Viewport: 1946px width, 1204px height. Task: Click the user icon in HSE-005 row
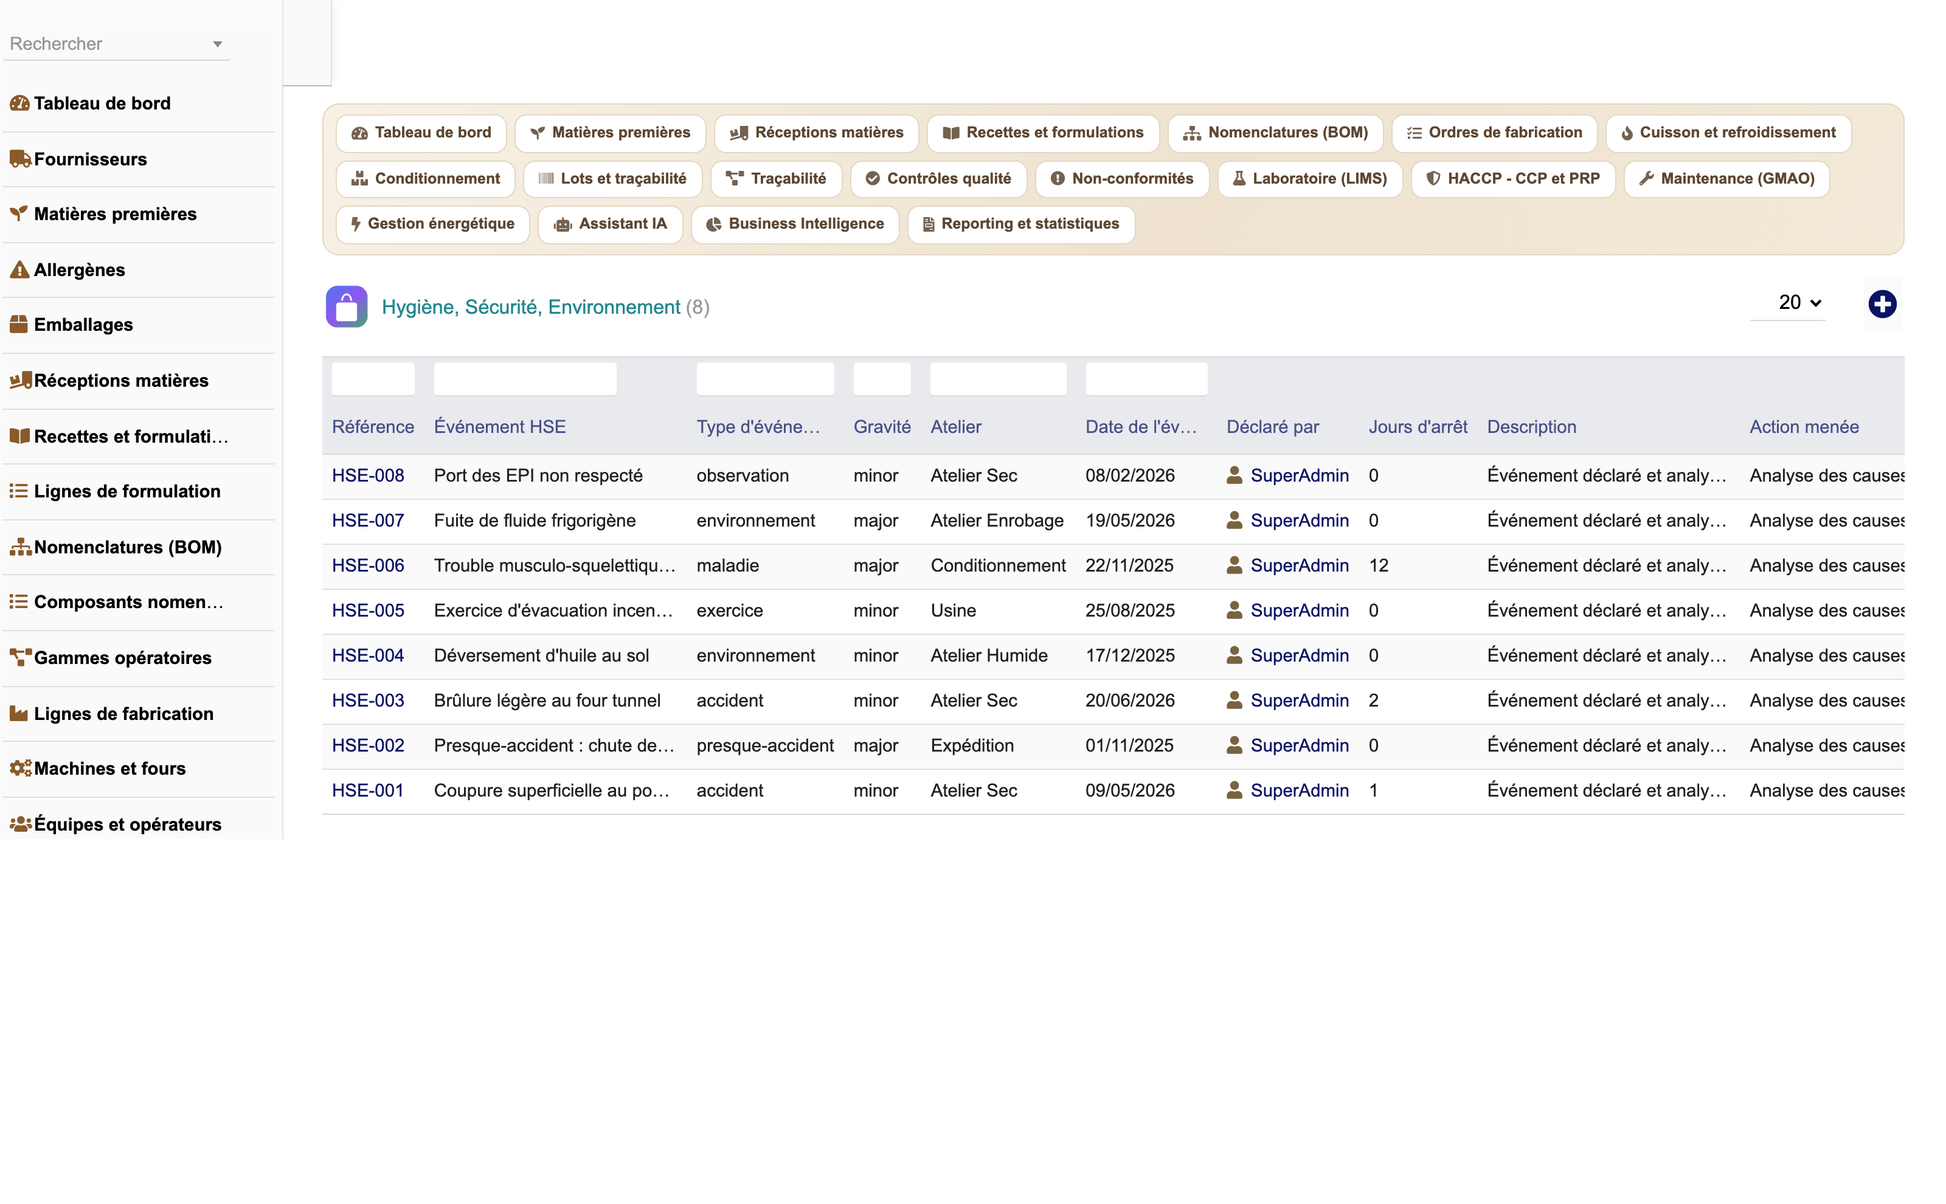[x=1234, y=610]
